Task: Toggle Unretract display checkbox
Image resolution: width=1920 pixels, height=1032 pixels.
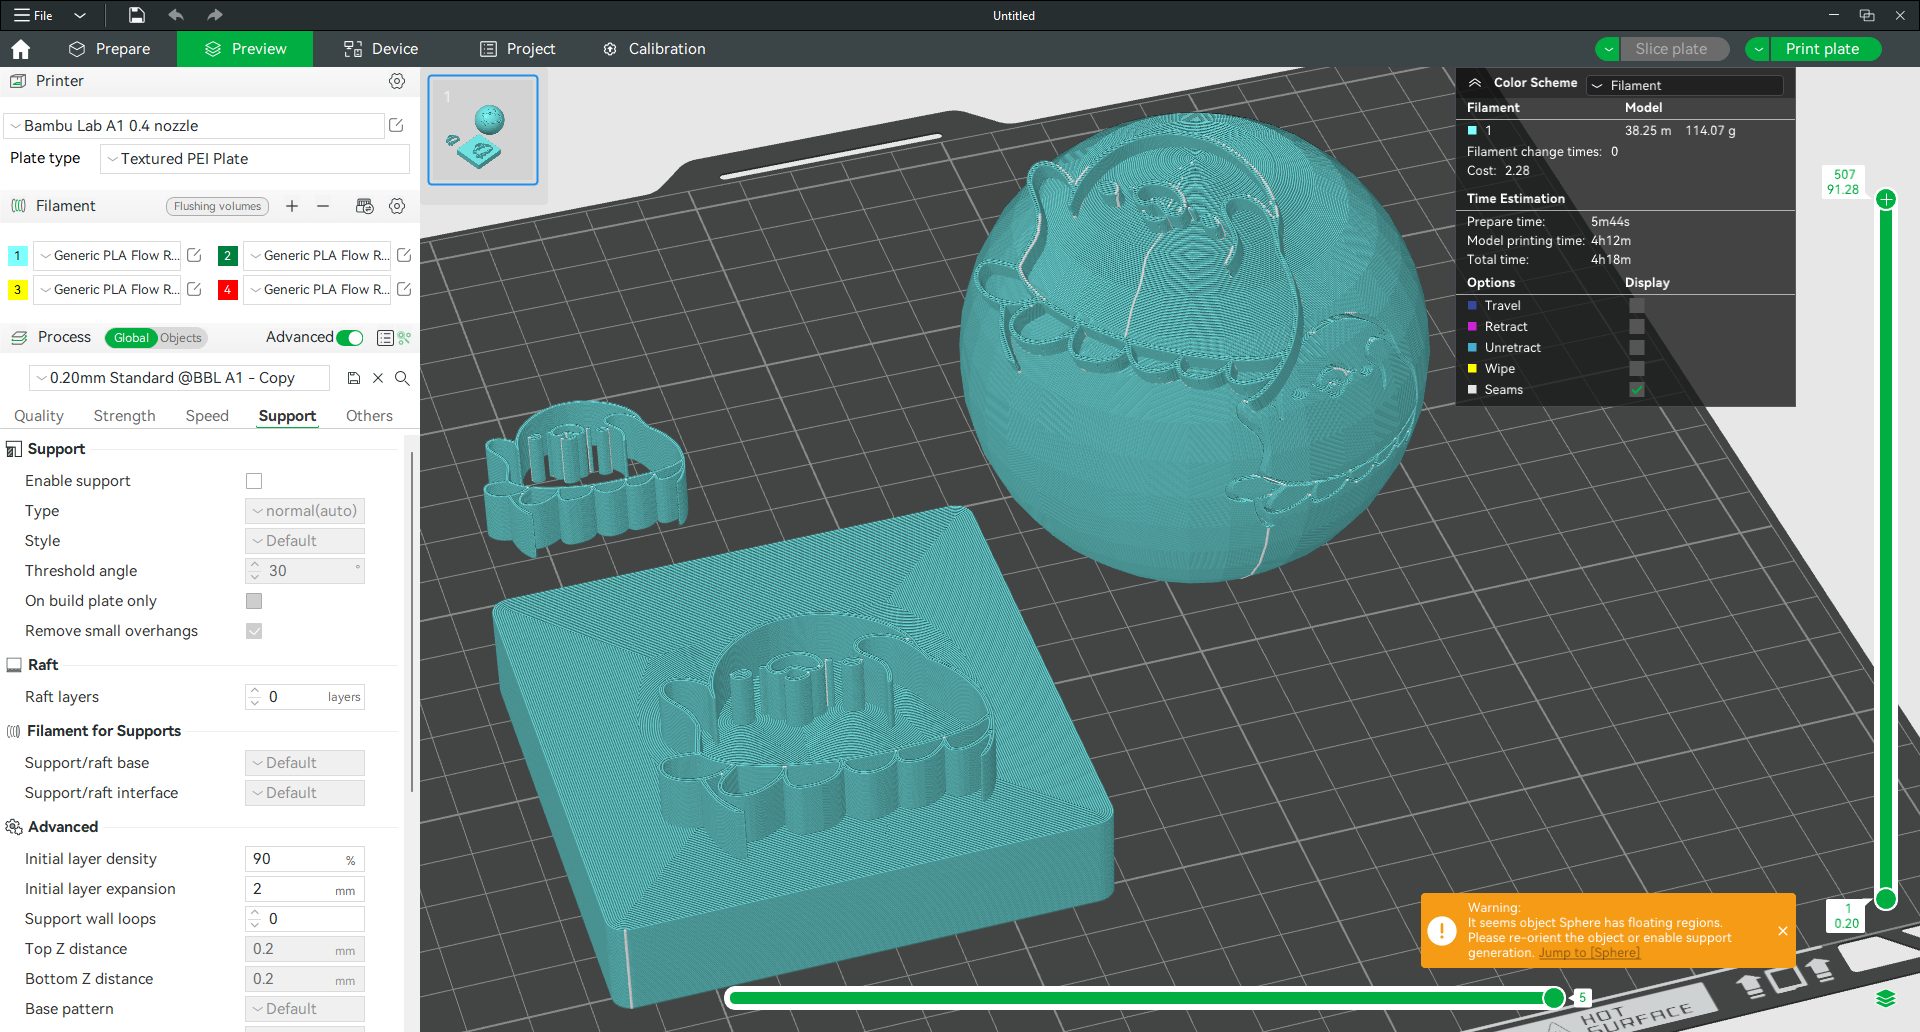Action: pos(1637,348)
